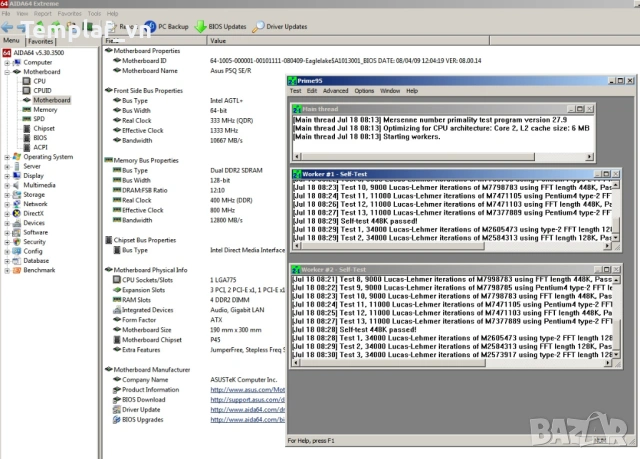Click Devices node icon in tree
640x459 pixels.
[17, 223]
